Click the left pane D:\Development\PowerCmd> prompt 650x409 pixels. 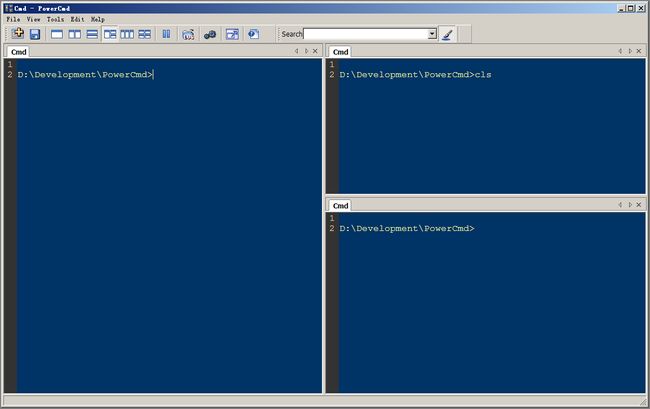coord(85,75)
